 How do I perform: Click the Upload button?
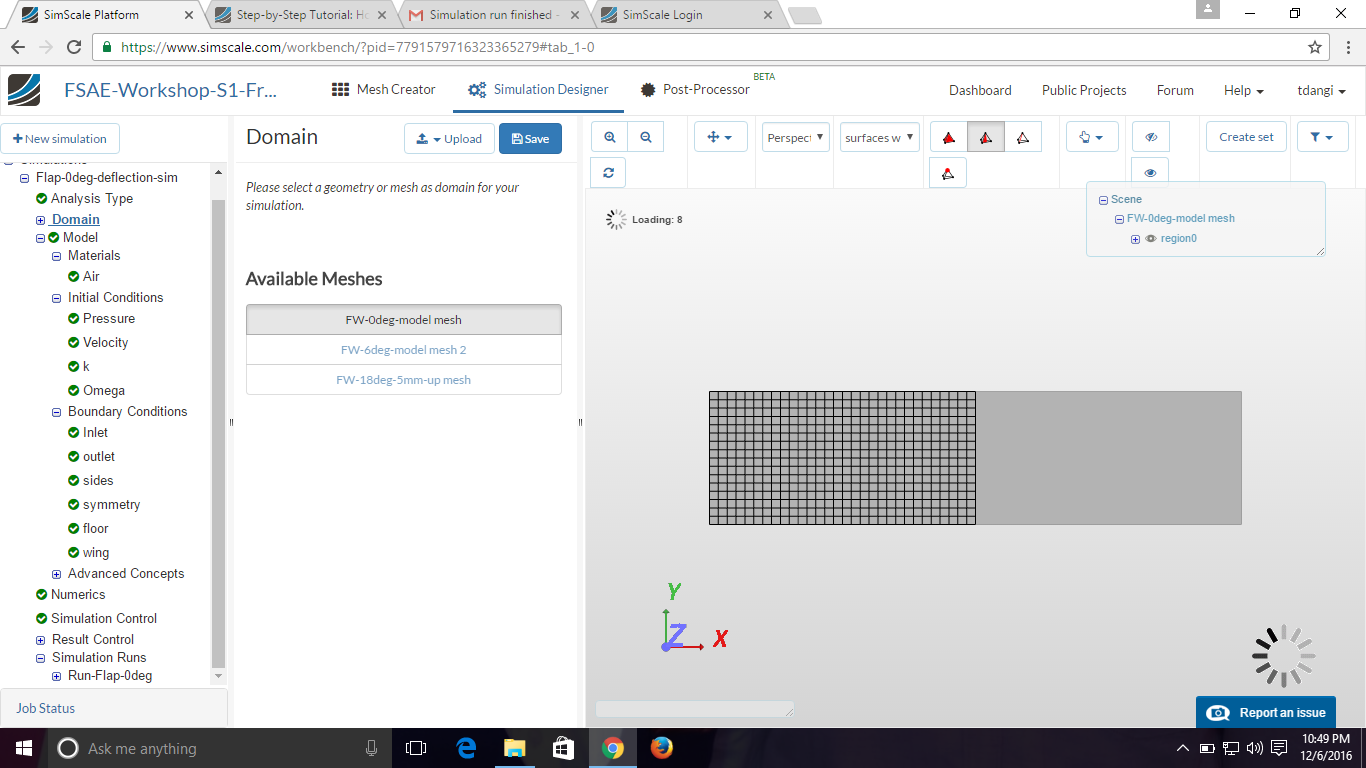click(x=449, y=139)
